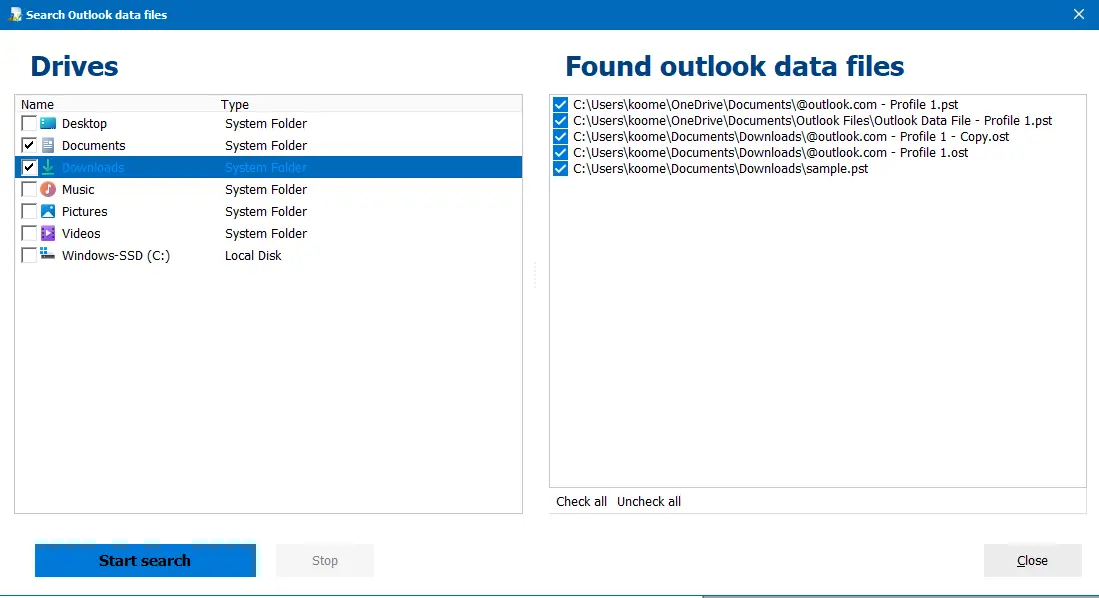The height and width of the screenshot is (598, 1099).
Task: Uncheck the @outlook.com - Profile 1.ost entry
Action: click(560, 152)
